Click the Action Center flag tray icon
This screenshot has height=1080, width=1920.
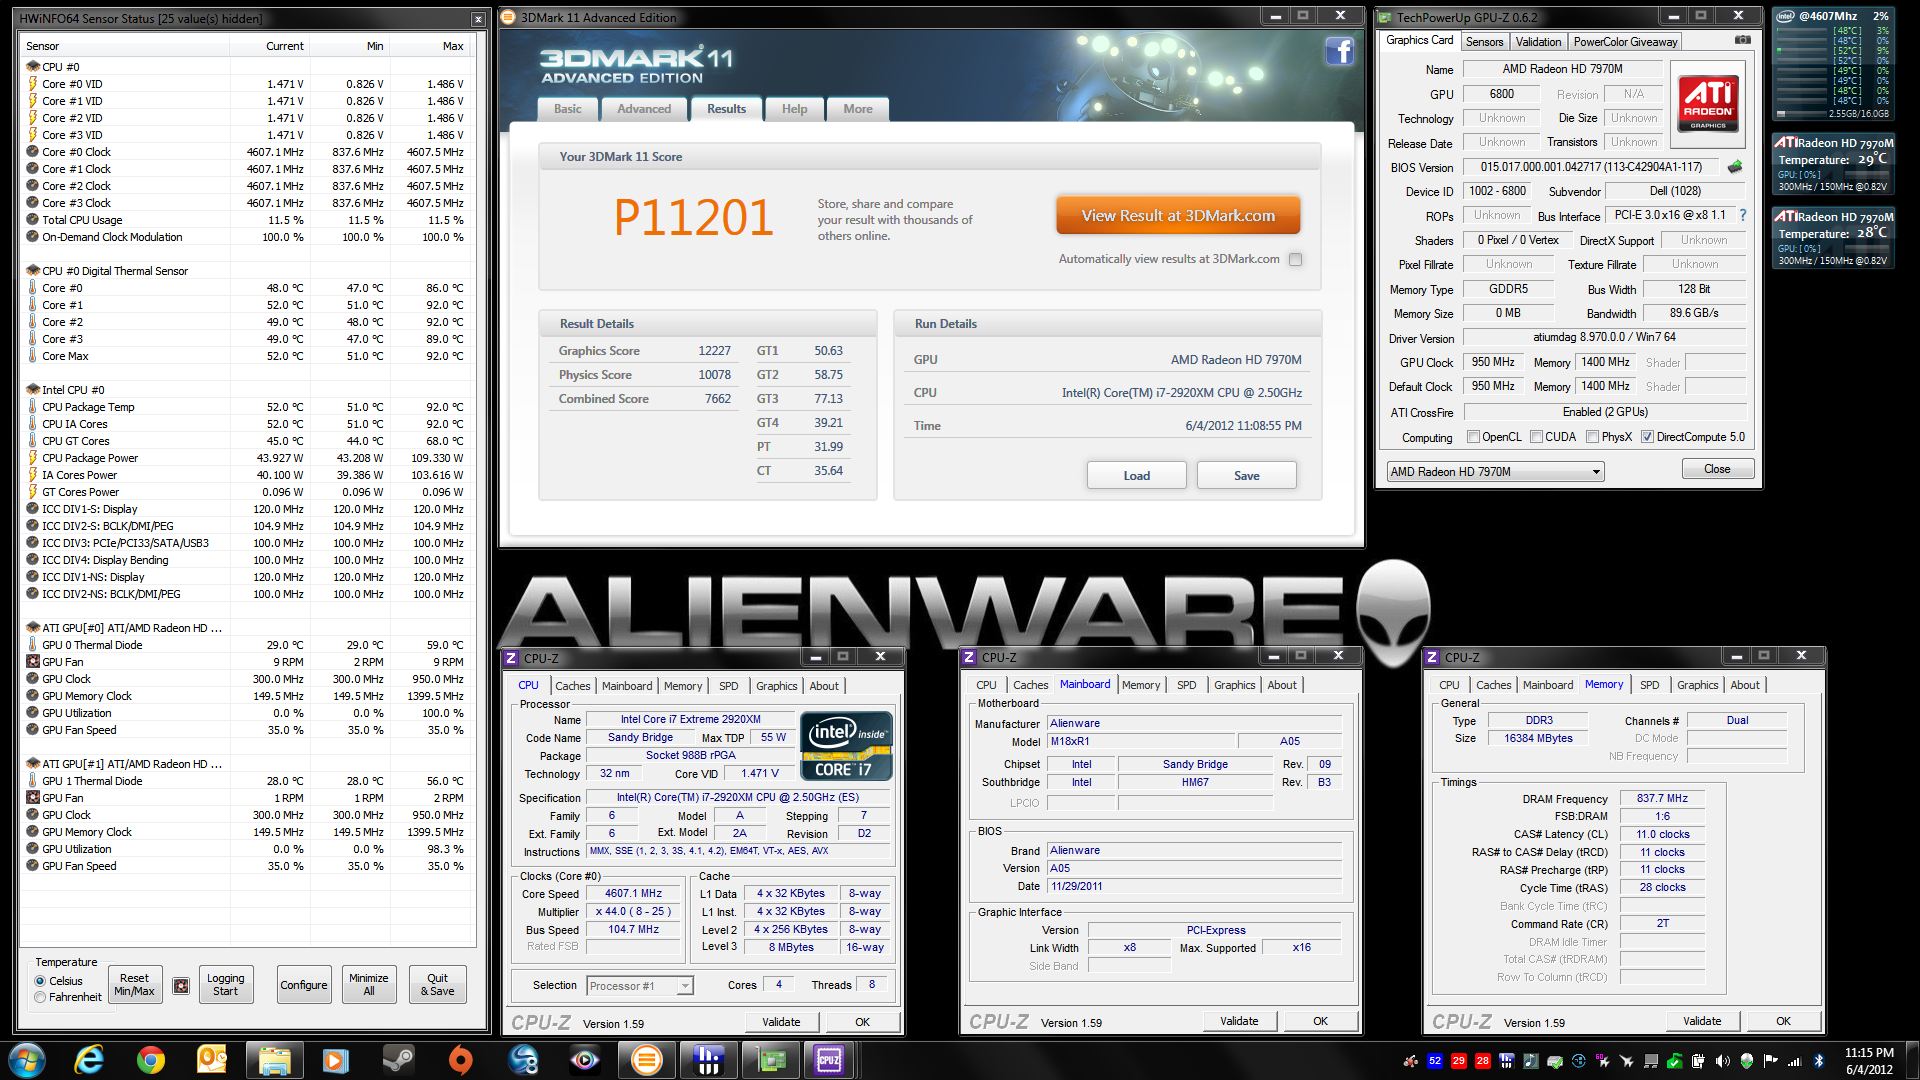[1771, 1061]
